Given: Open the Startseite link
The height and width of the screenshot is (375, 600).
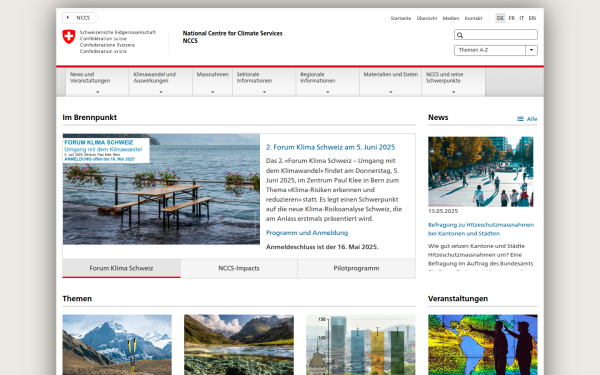Looking at the screenshot, I should [x=401, y=18].
